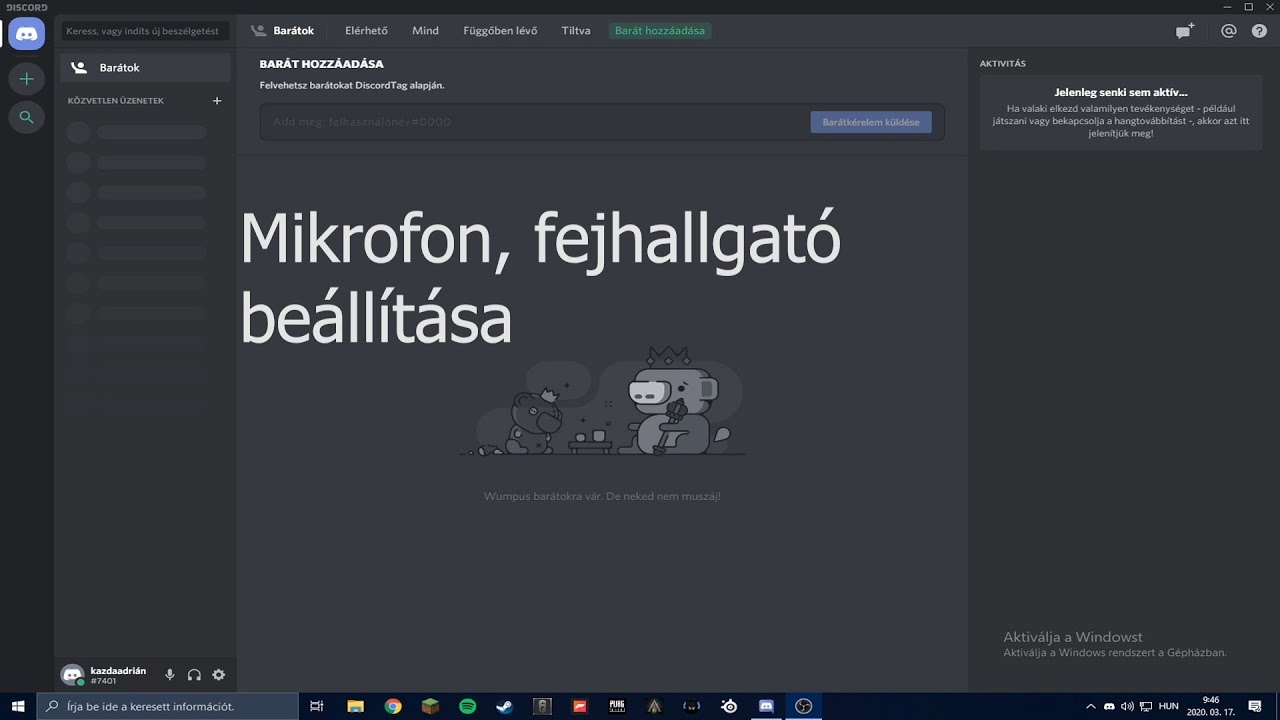The height and width of the screenshot is (720, 1280).
Task: Open new group DM icon
Action: [1185, 31]
